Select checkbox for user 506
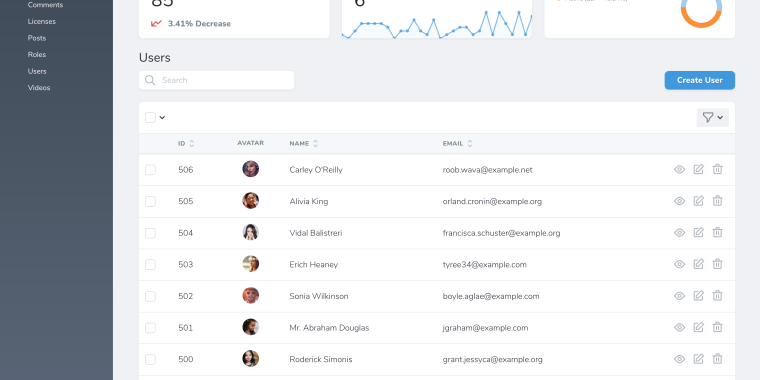760x380 pixels. coord(150,170)
